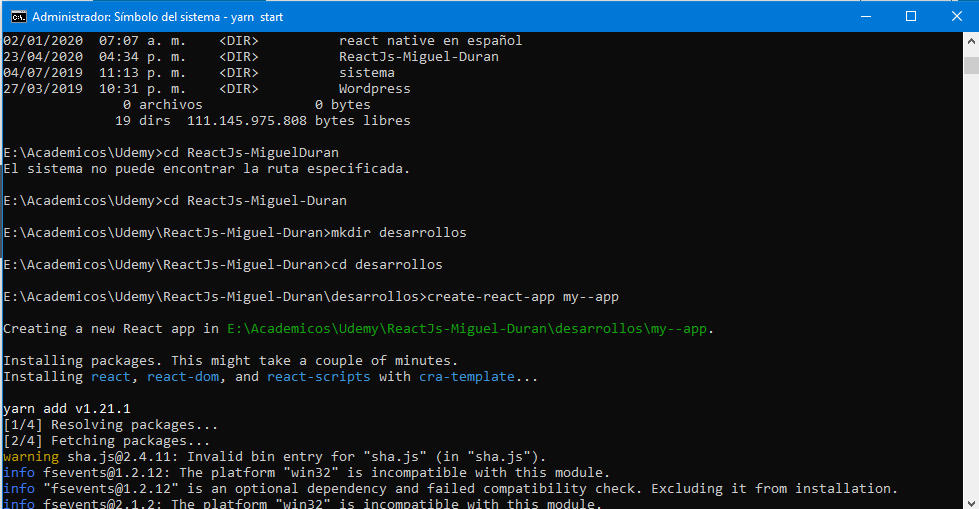Click the blue "cra-template" text

tap(467, 377)
